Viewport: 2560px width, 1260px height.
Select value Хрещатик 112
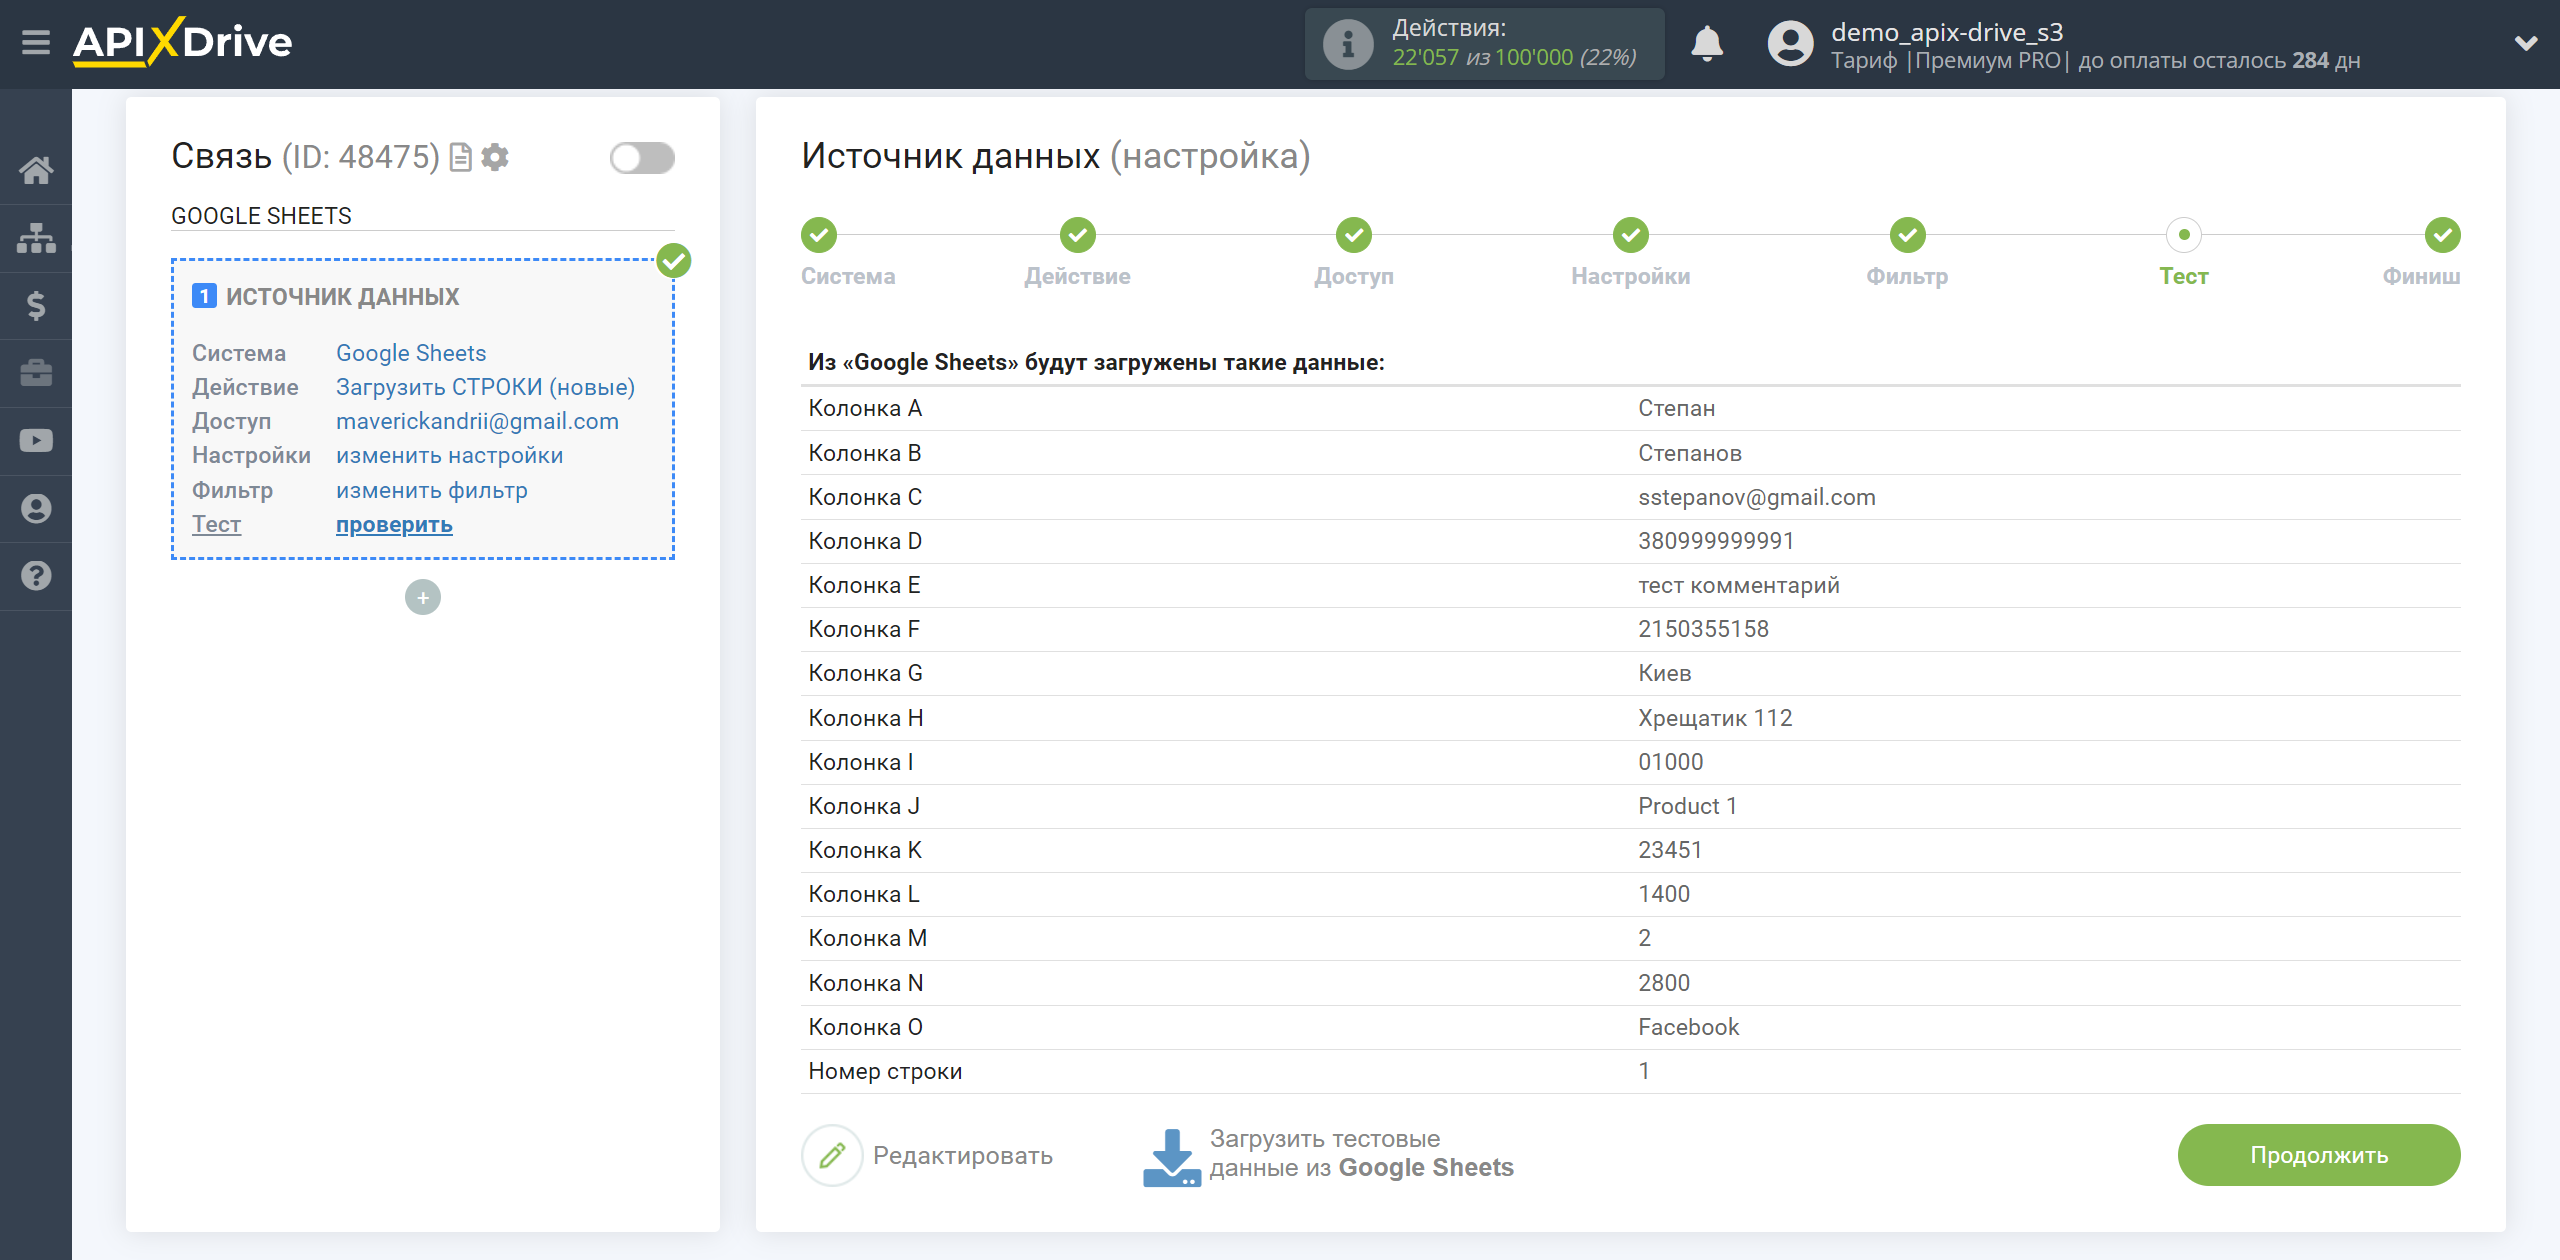(x=1715, y=718)
